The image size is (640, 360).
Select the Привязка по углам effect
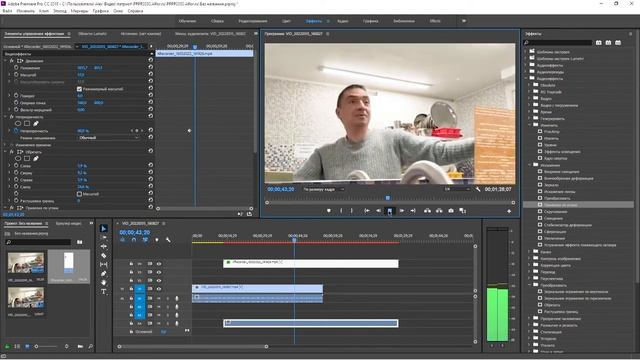point(560,205)
